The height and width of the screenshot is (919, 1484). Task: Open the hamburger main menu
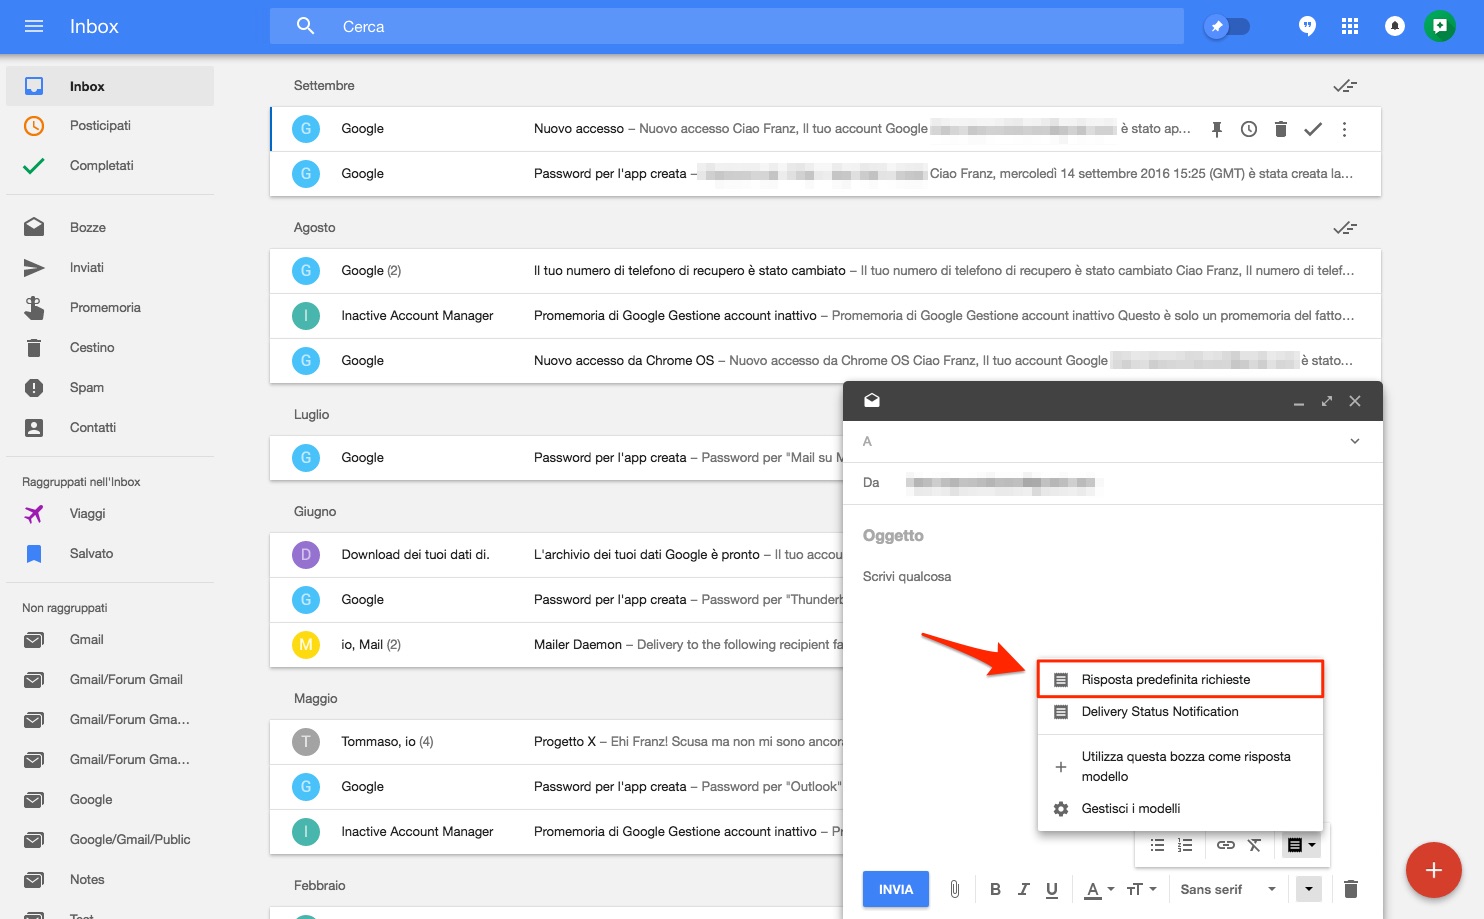(34, 26)
